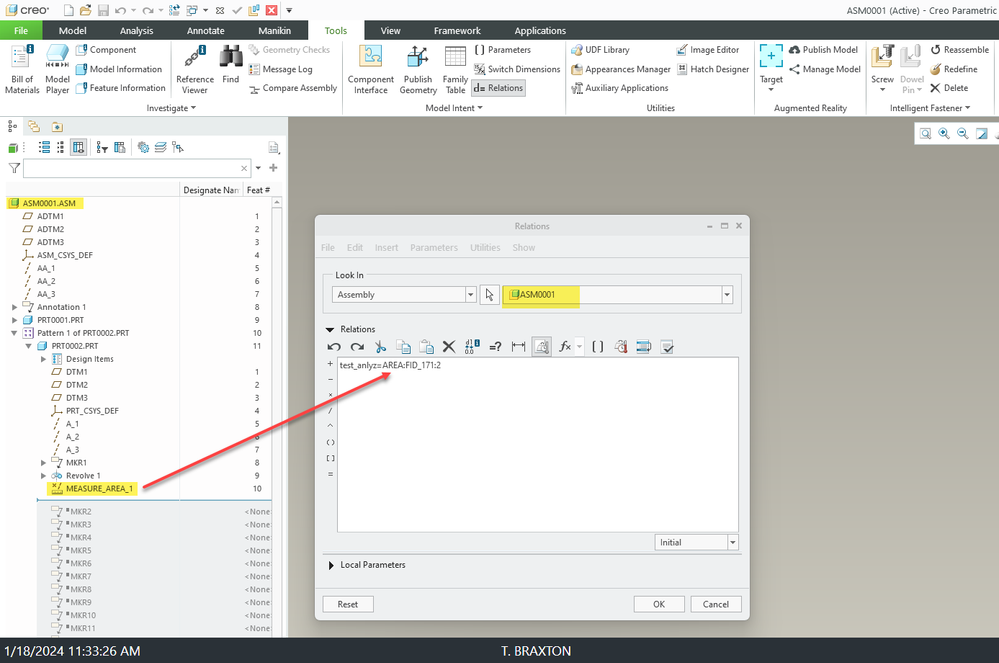Image resolution: width=999 pixels, height=663 pixels.
Task: Collapse Pattern 1 of PRT0002.PRT node
Action: pyautogui.click(x=15, y=333)
